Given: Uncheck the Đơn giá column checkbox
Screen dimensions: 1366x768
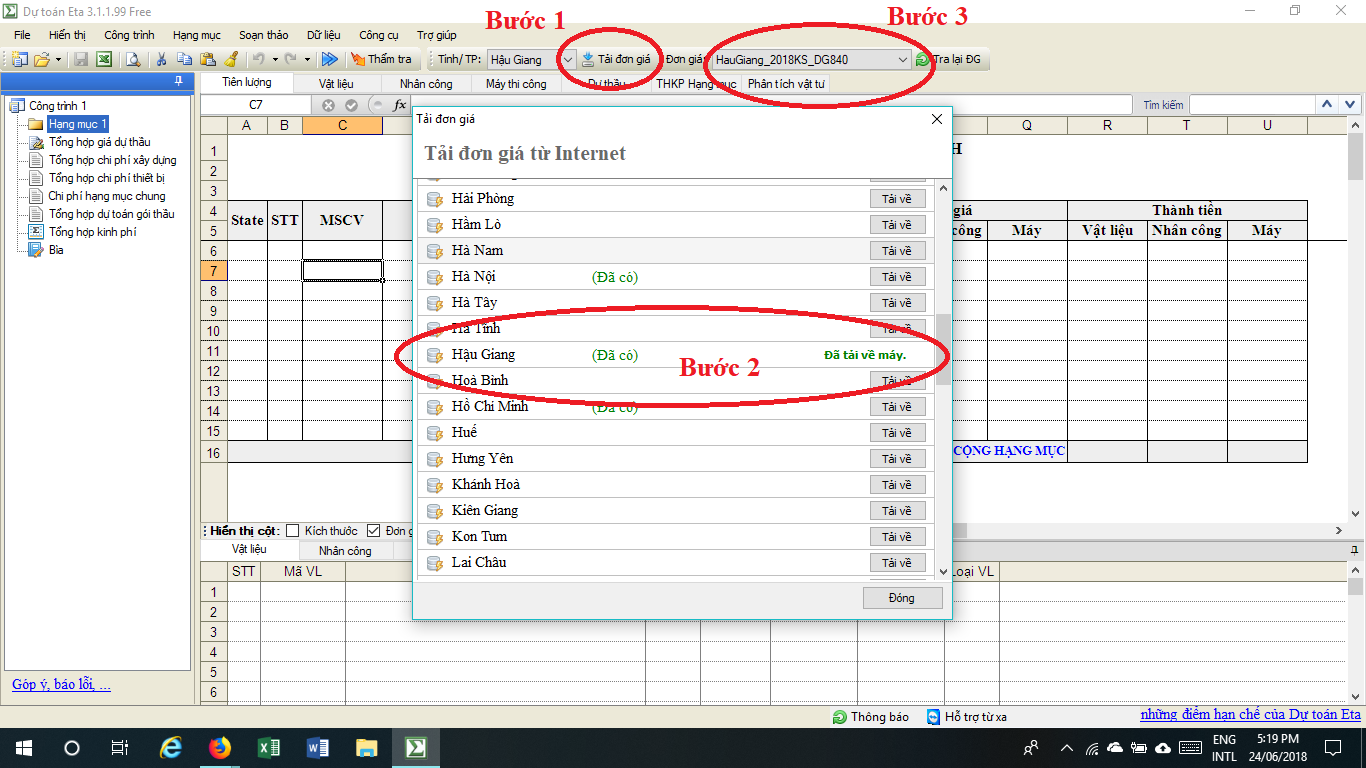Looking at the screenshot, I should point(374,531).
